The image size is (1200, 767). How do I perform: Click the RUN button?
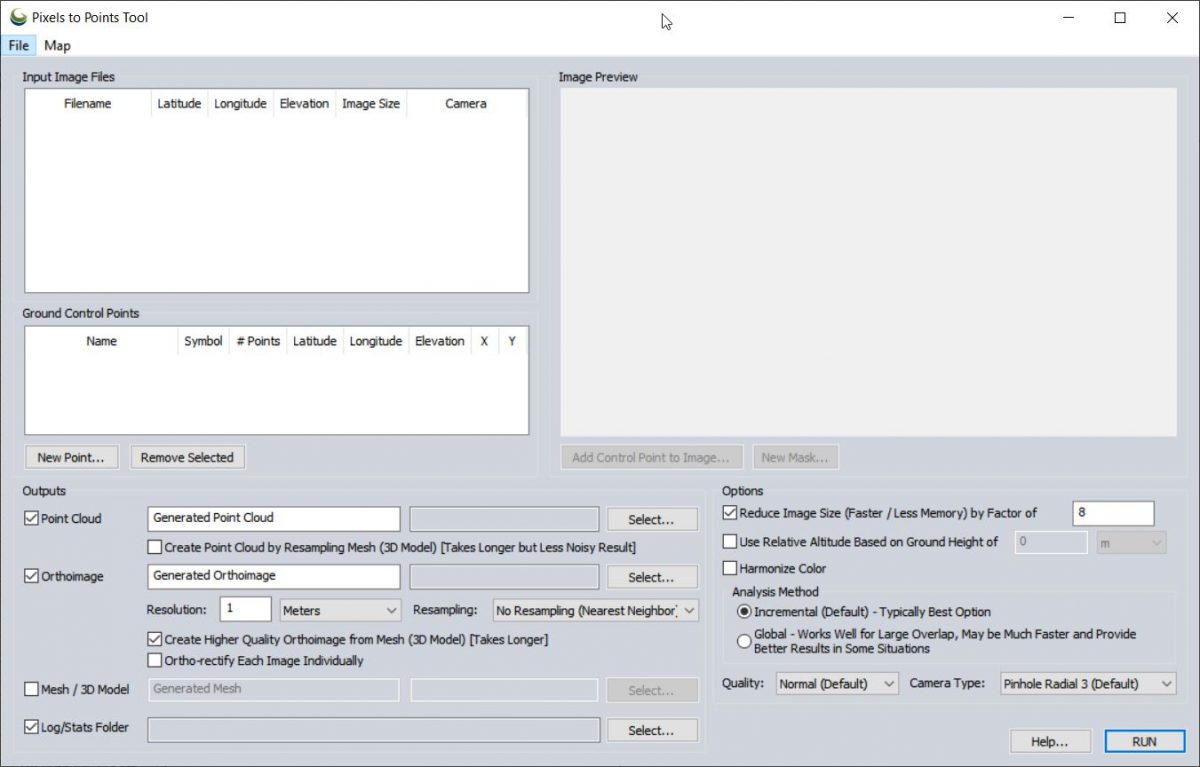[1144, 741]
